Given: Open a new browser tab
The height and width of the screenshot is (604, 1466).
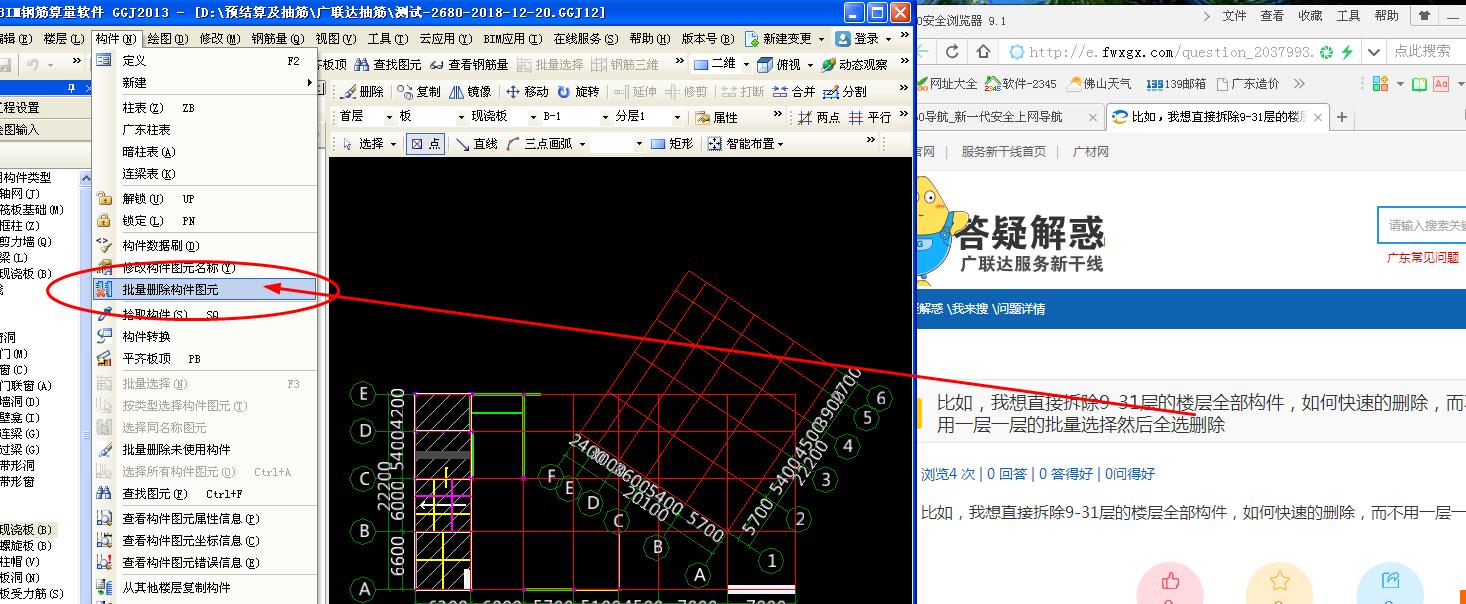Looking at the screenshot, I should pyautogui.click(x=1342, y=117).
